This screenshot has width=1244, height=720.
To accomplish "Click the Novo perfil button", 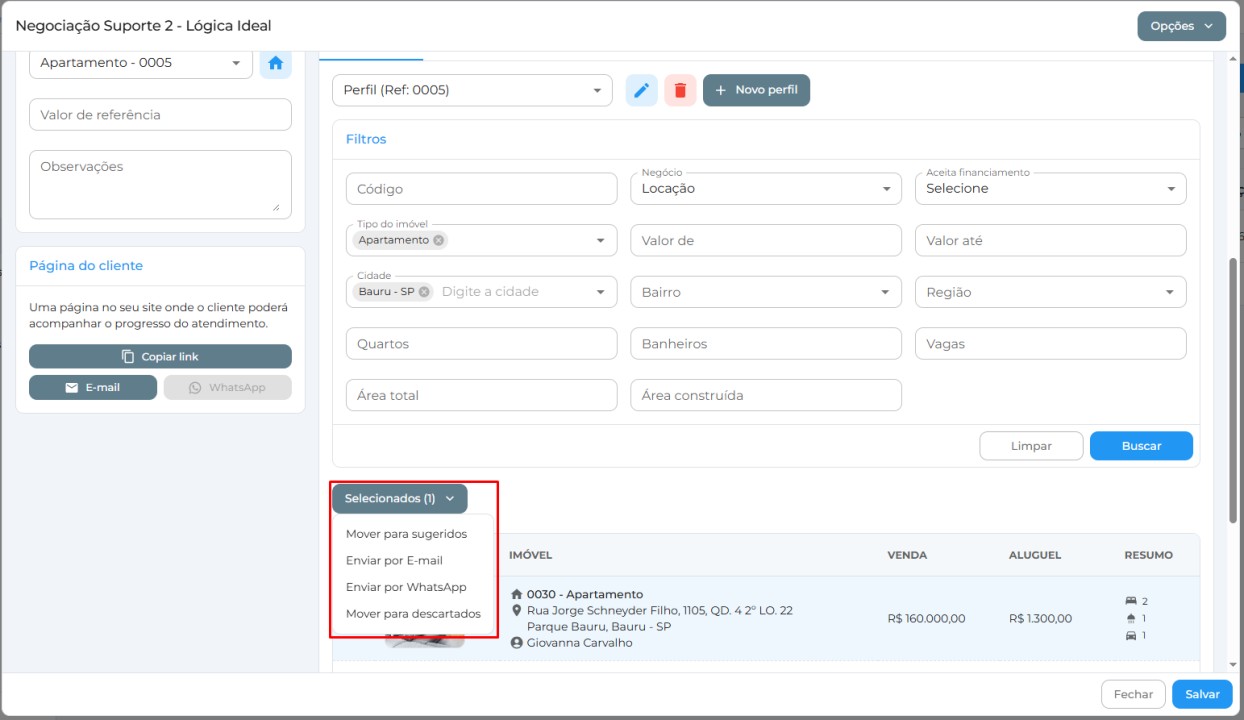I will click(756, 90).
